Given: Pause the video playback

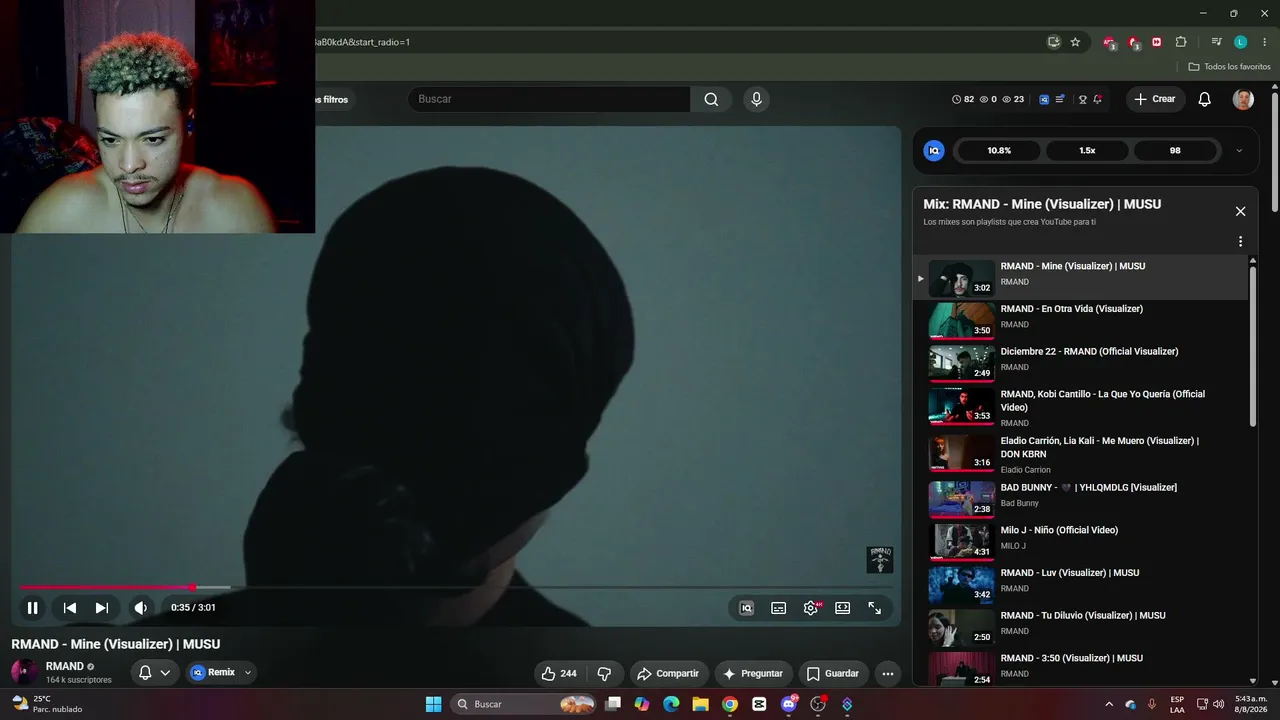Looking at the screenshot, I should coord(32,608).
